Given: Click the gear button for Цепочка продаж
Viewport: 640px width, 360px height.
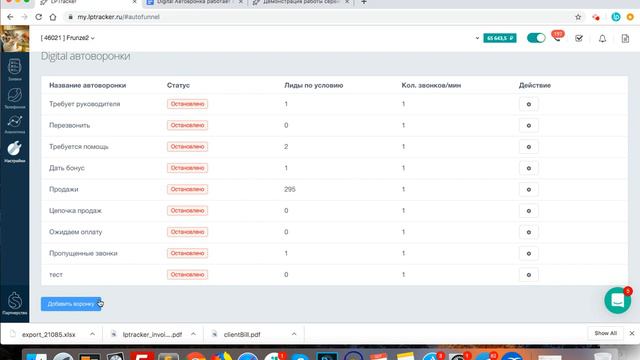Looking at the screenshot, I should (x=529, y=211).
